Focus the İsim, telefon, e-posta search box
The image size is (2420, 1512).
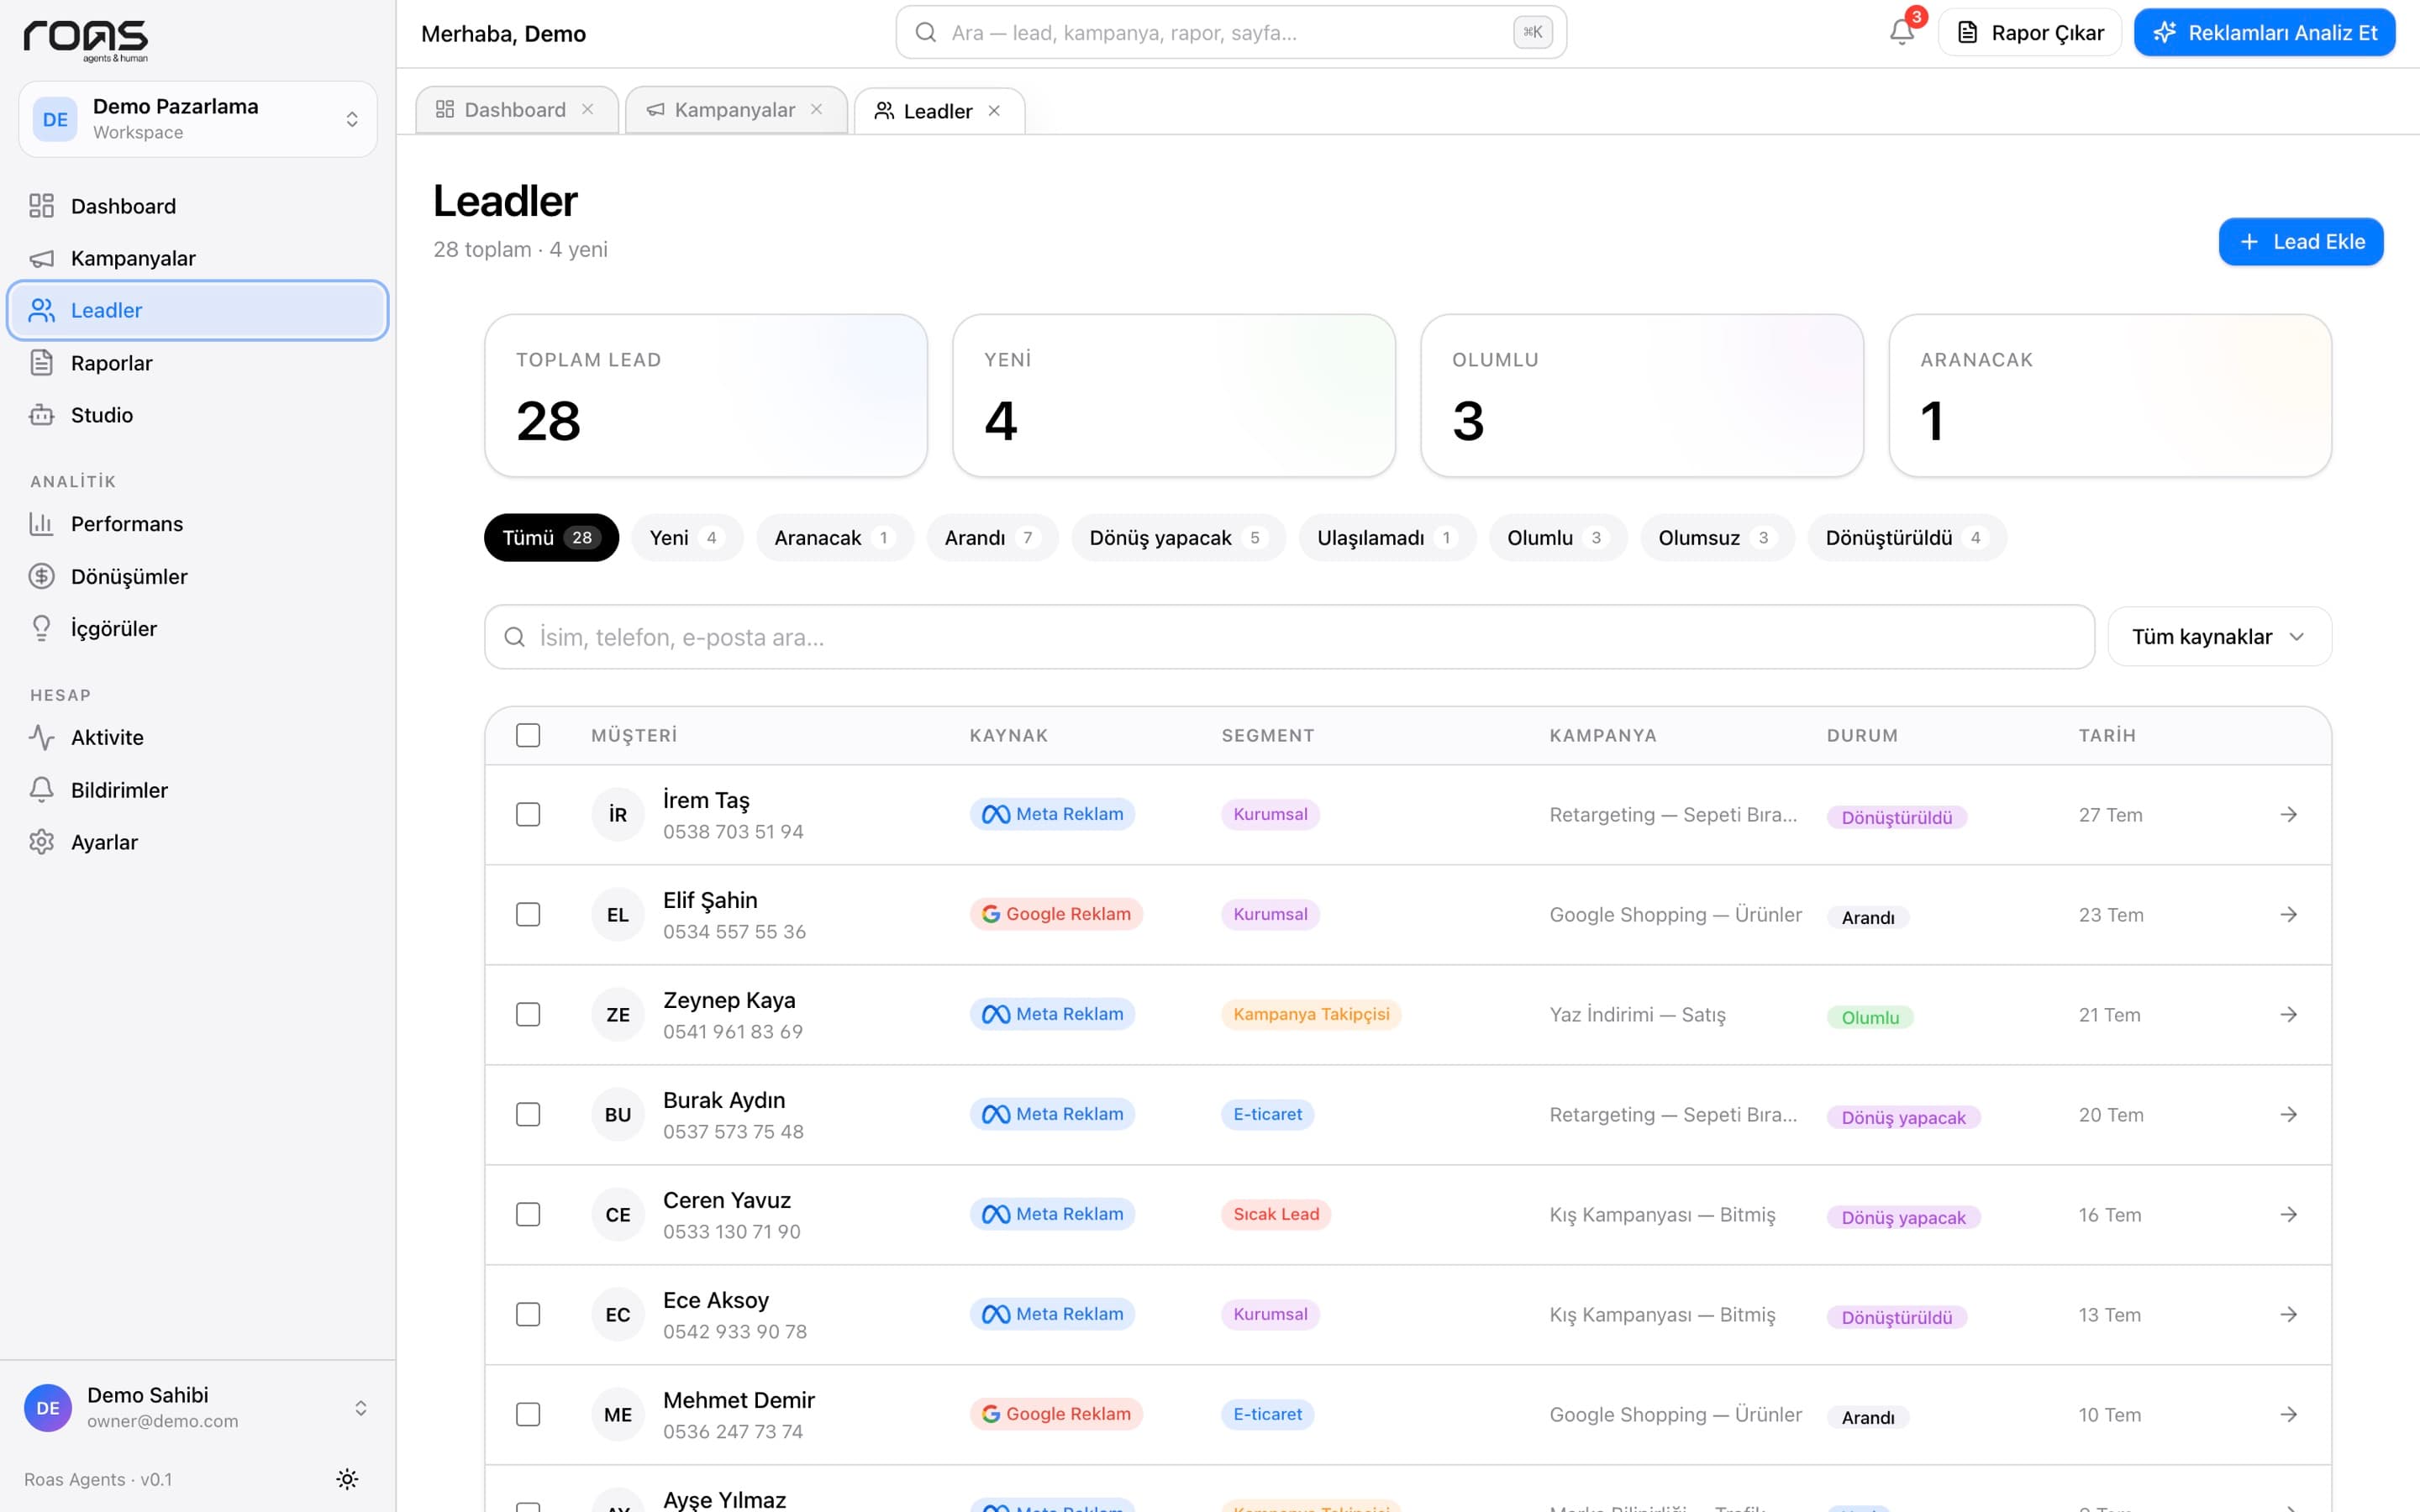[x=1289, y=637]
